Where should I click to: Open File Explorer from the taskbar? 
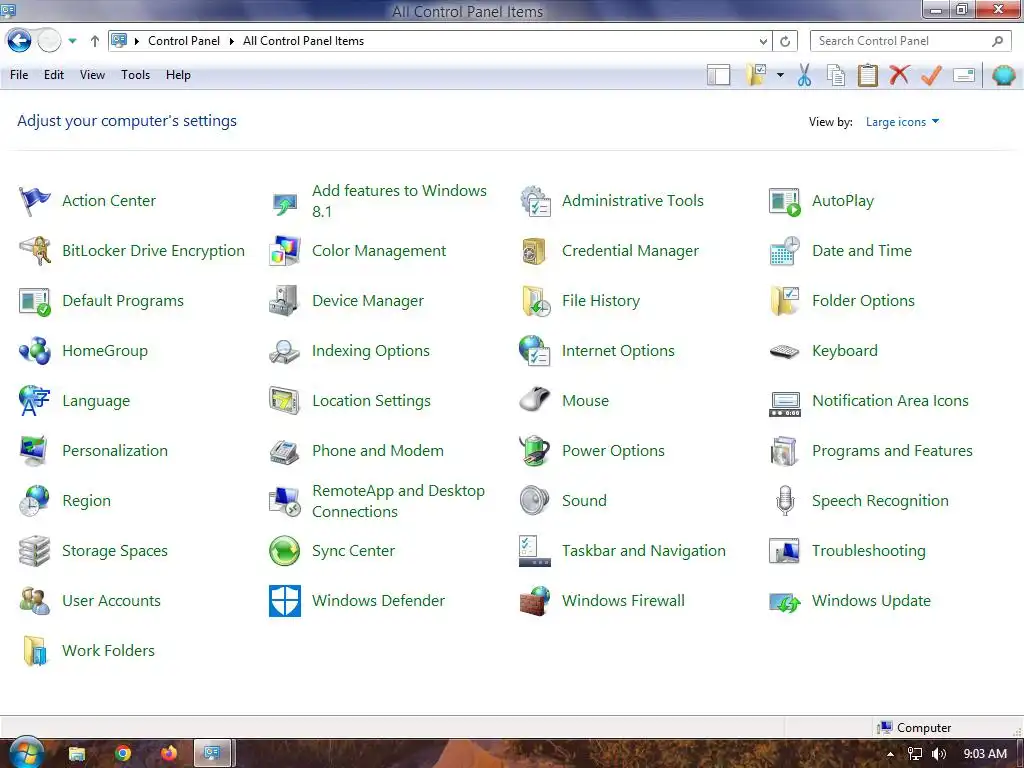[x=77, y=754]
